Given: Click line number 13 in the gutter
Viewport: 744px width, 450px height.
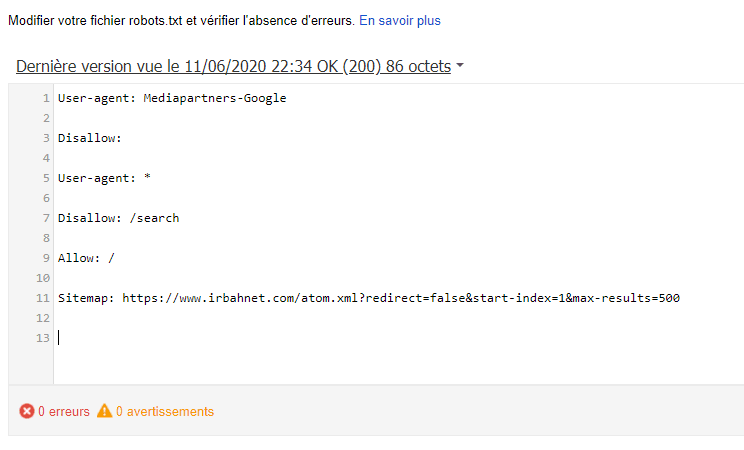Looking at the screenshot, I should click(43, 338).
